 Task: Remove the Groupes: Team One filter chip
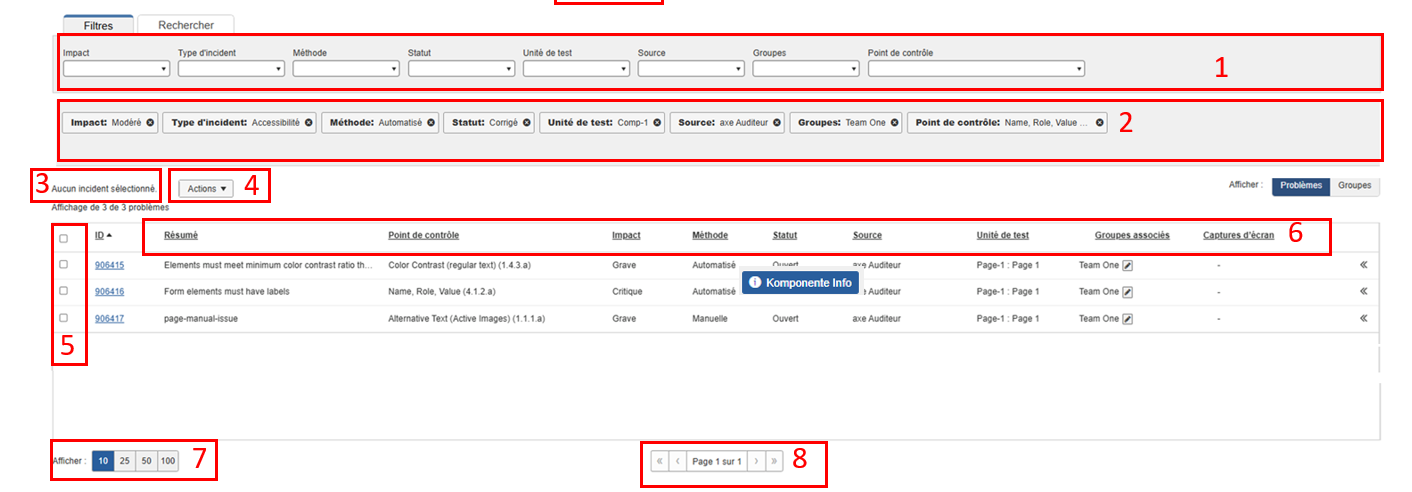[x=895, y=123]
